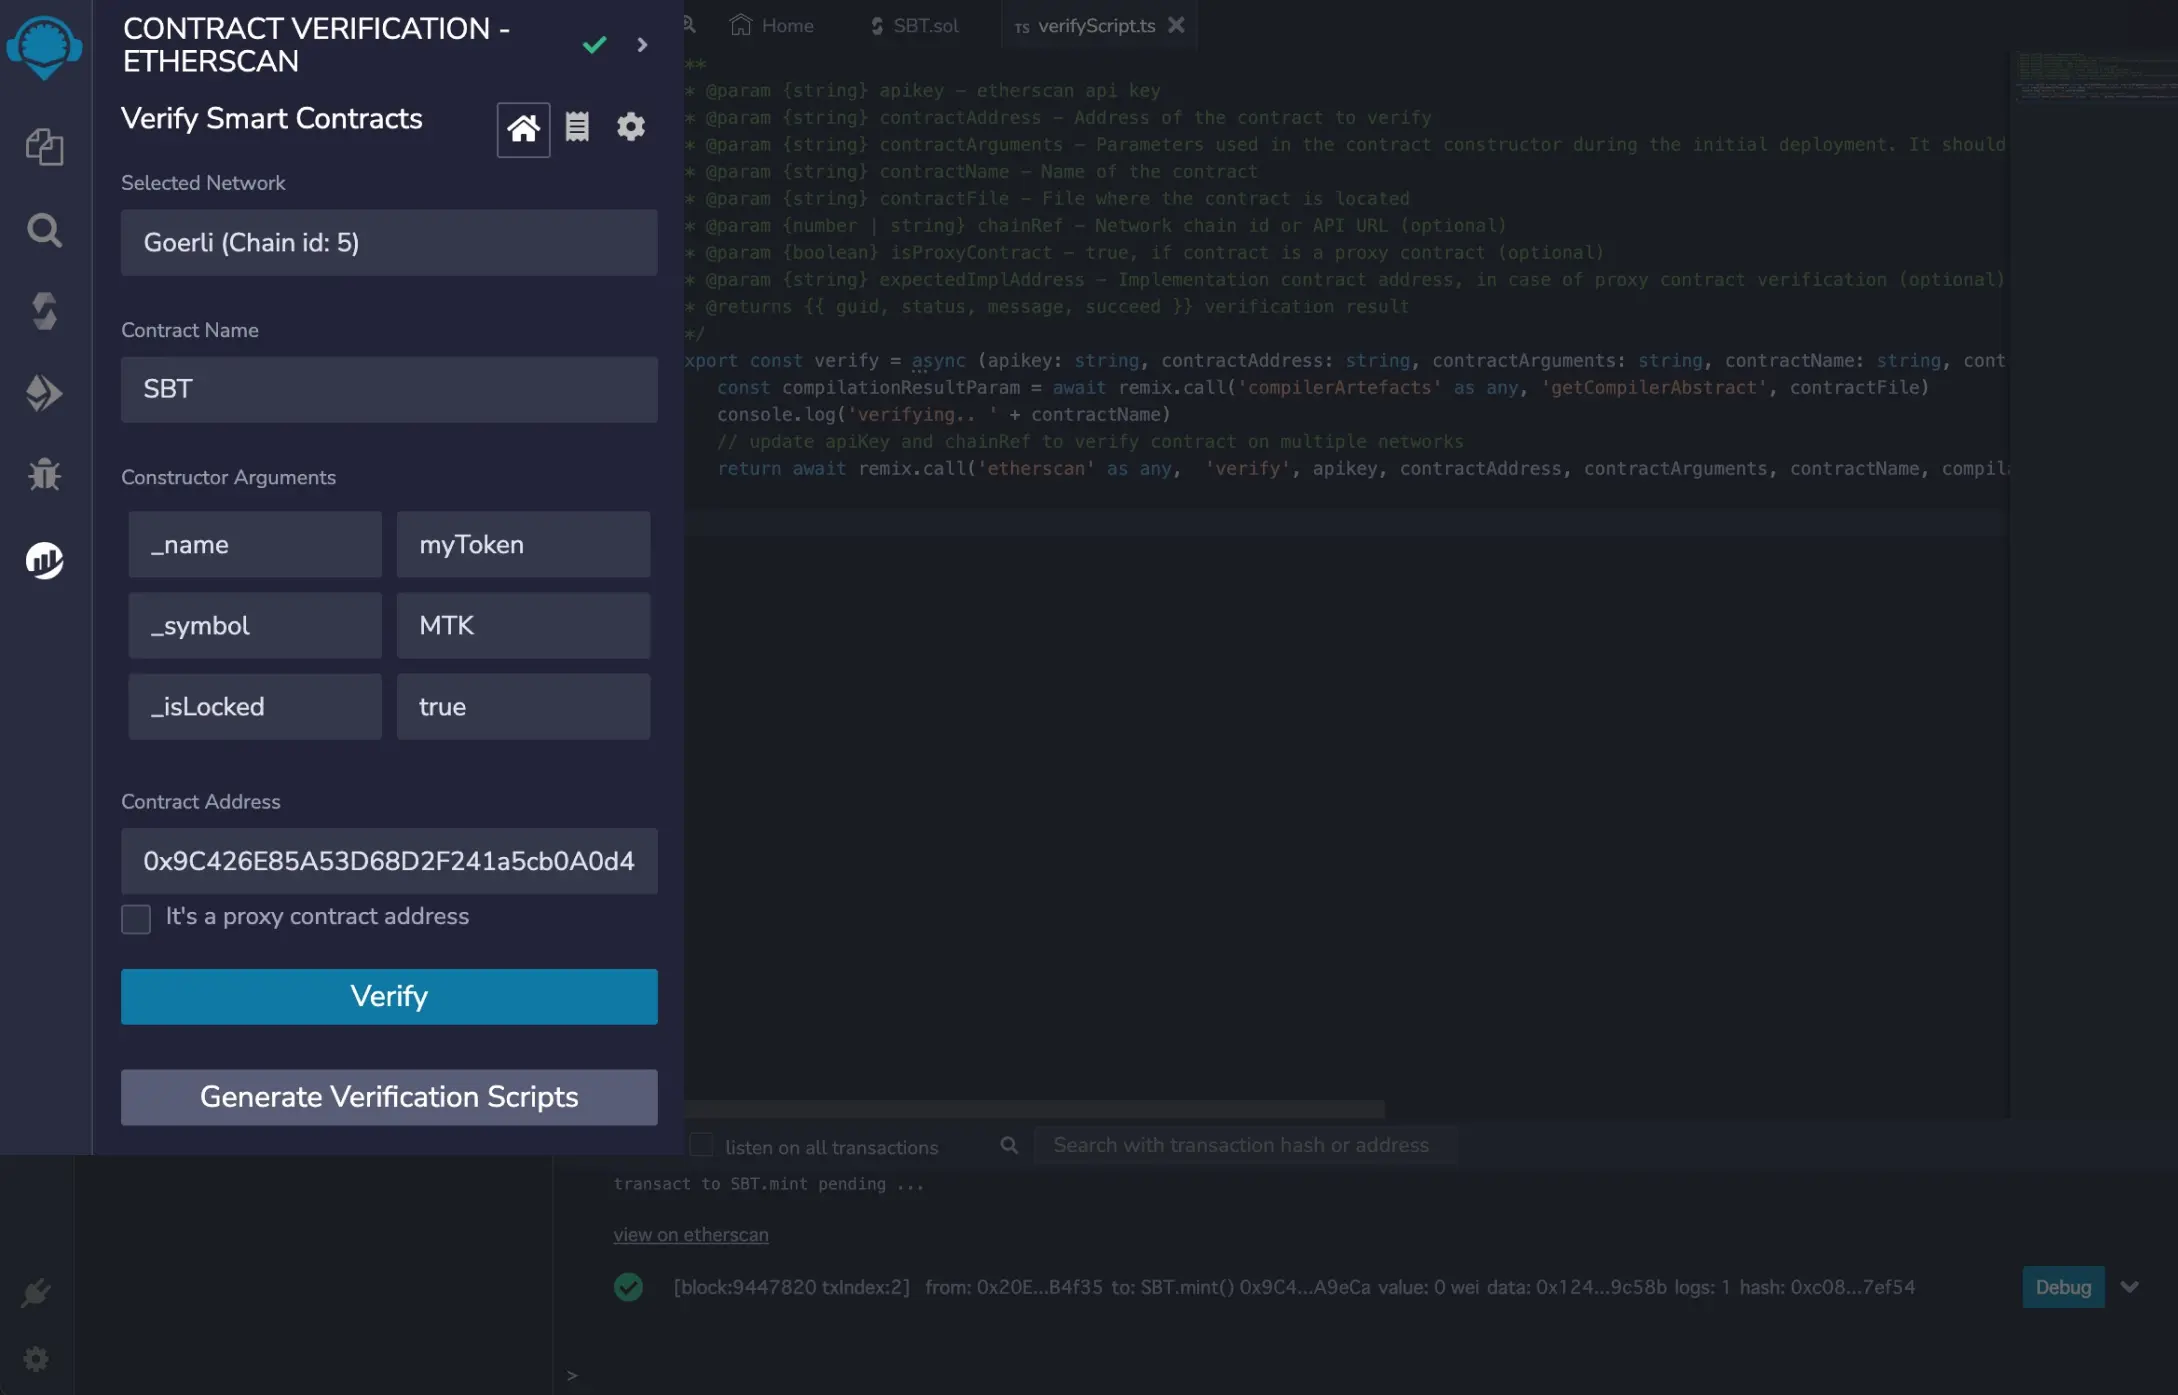
Task: Open Remix settings gear in sidebar
Action: (x=36, y=1359)
